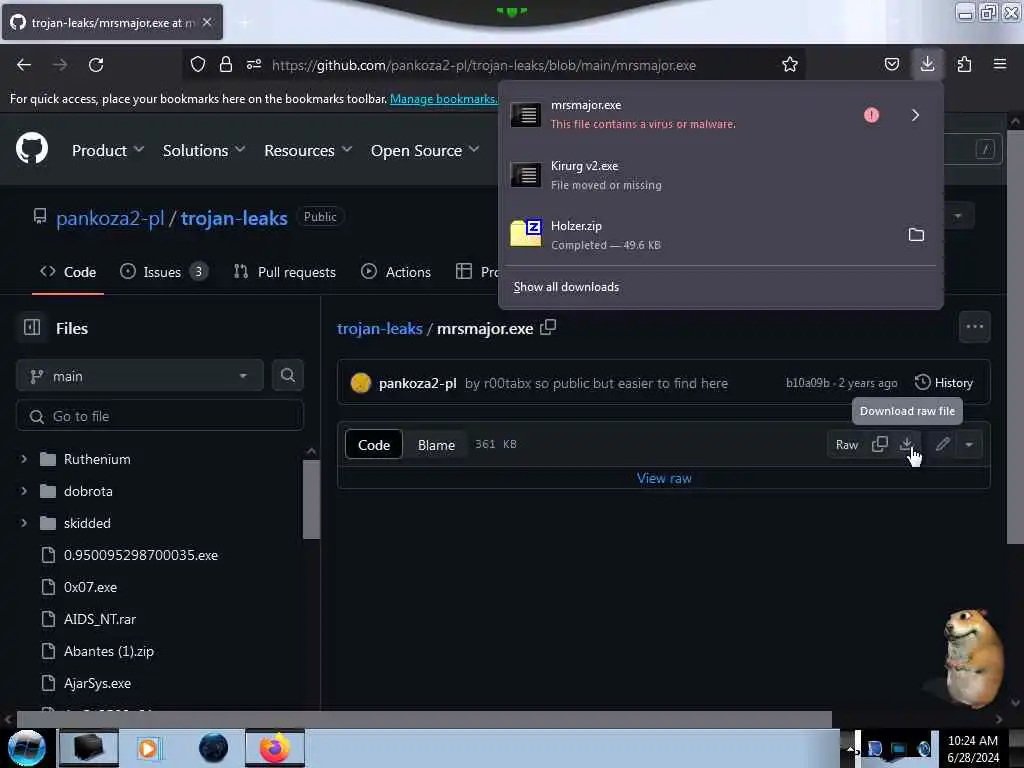This screenshot has width=1024, height=768.
Task: Open the Resources menu
Action: 308,150
